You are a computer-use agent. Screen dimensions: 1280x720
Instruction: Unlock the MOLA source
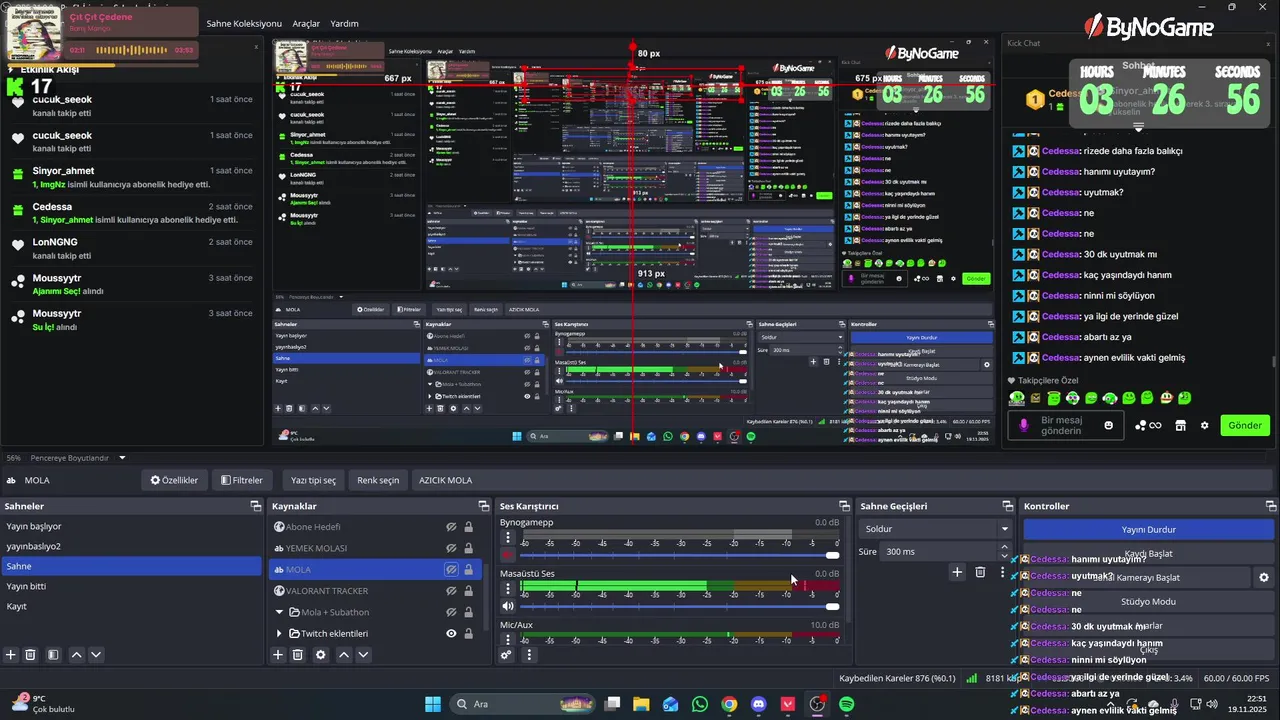[468, 569]
